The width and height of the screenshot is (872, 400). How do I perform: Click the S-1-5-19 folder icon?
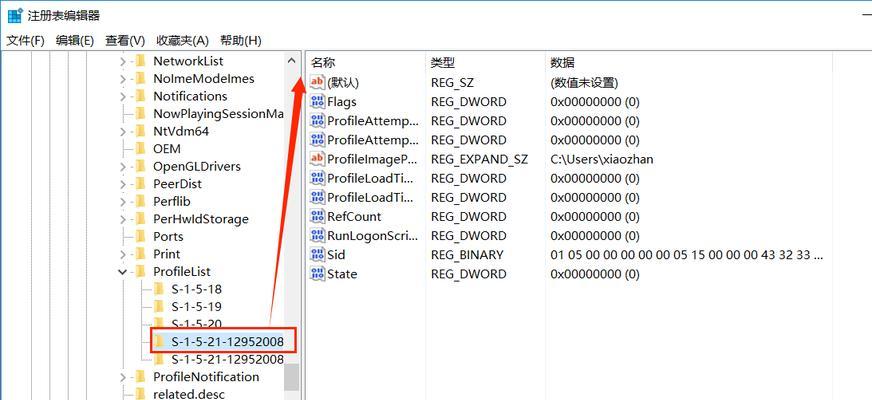point(159,307)
